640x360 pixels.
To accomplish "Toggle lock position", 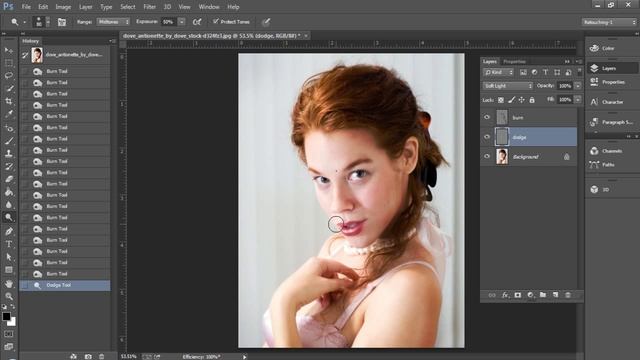I will tap(522, 100).
